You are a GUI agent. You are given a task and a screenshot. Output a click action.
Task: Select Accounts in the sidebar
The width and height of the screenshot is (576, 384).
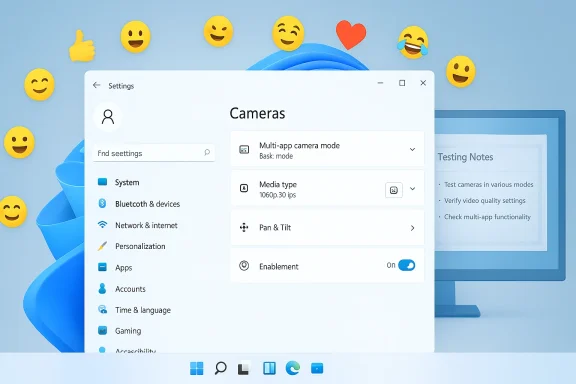(x=130, y=289)
